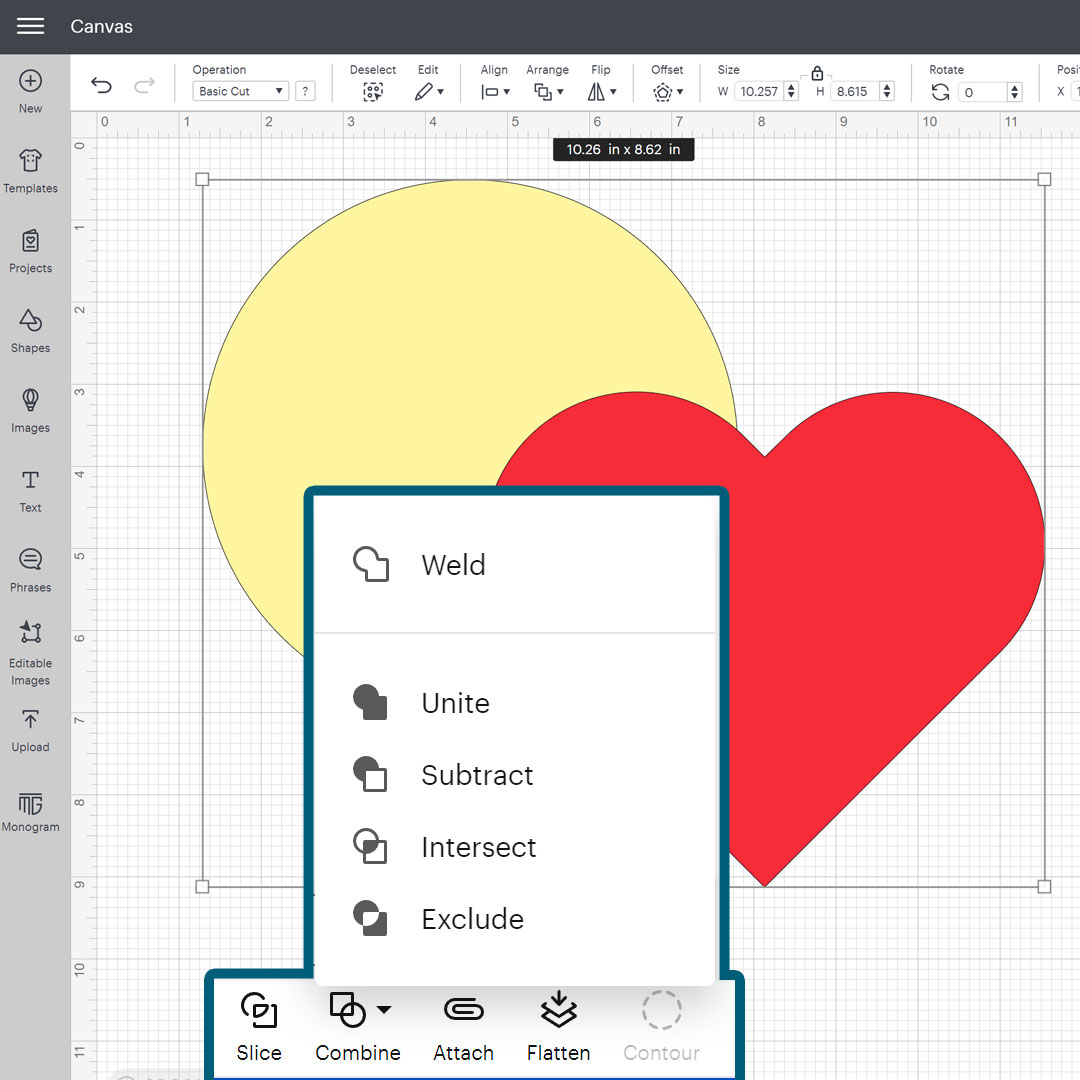
Task: Click in the Width size field
Action: pyautogui.click(x=760, y=92)
